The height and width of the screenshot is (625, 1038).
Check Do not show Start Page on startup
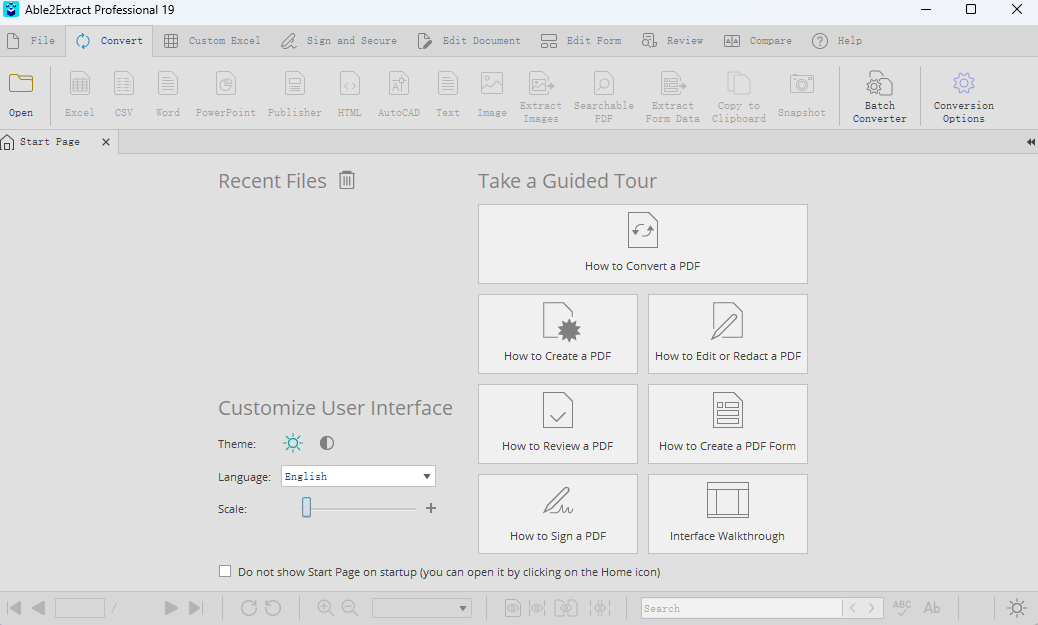pyautogui.click(x=225, y=572)
